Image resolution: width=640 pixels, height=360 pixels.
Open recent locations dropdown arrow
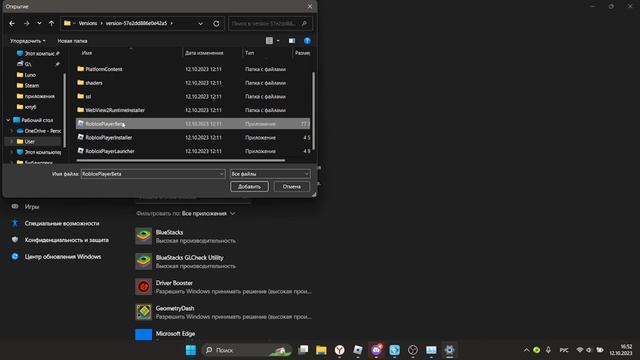pos(39,24)
